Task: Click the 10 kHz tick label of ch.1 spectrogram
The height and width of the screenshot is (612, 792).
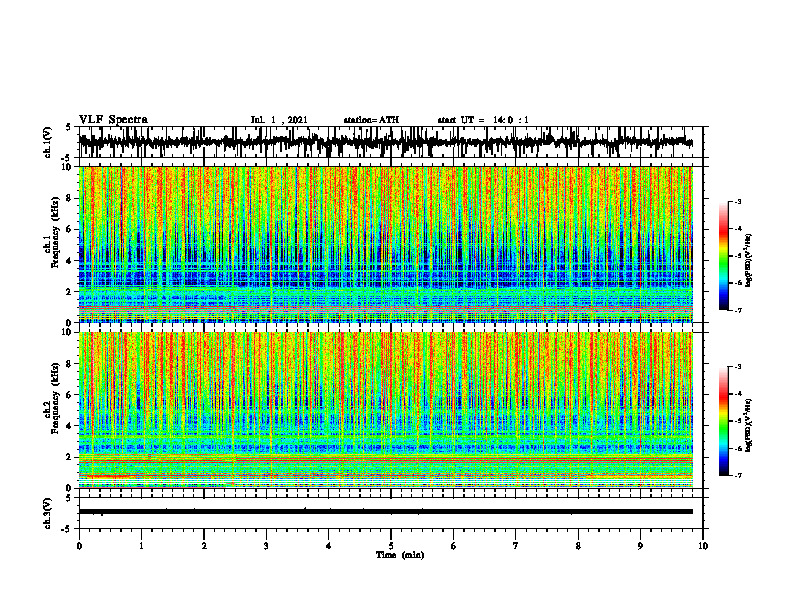Action: 67,167
